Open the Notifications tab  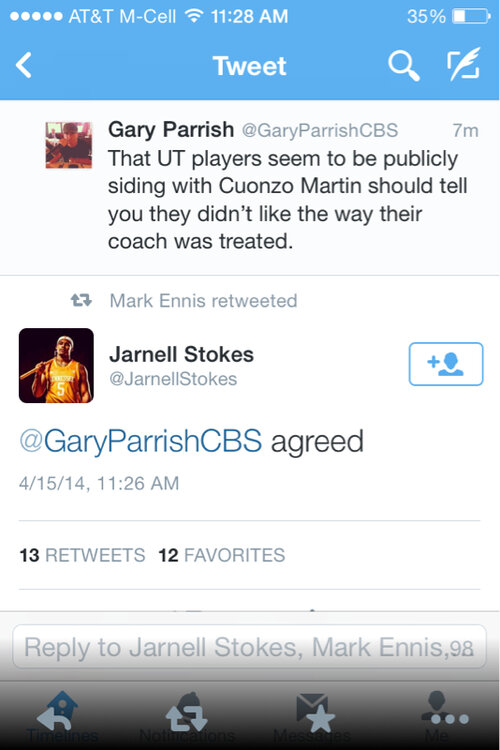[x=187, y=717]
